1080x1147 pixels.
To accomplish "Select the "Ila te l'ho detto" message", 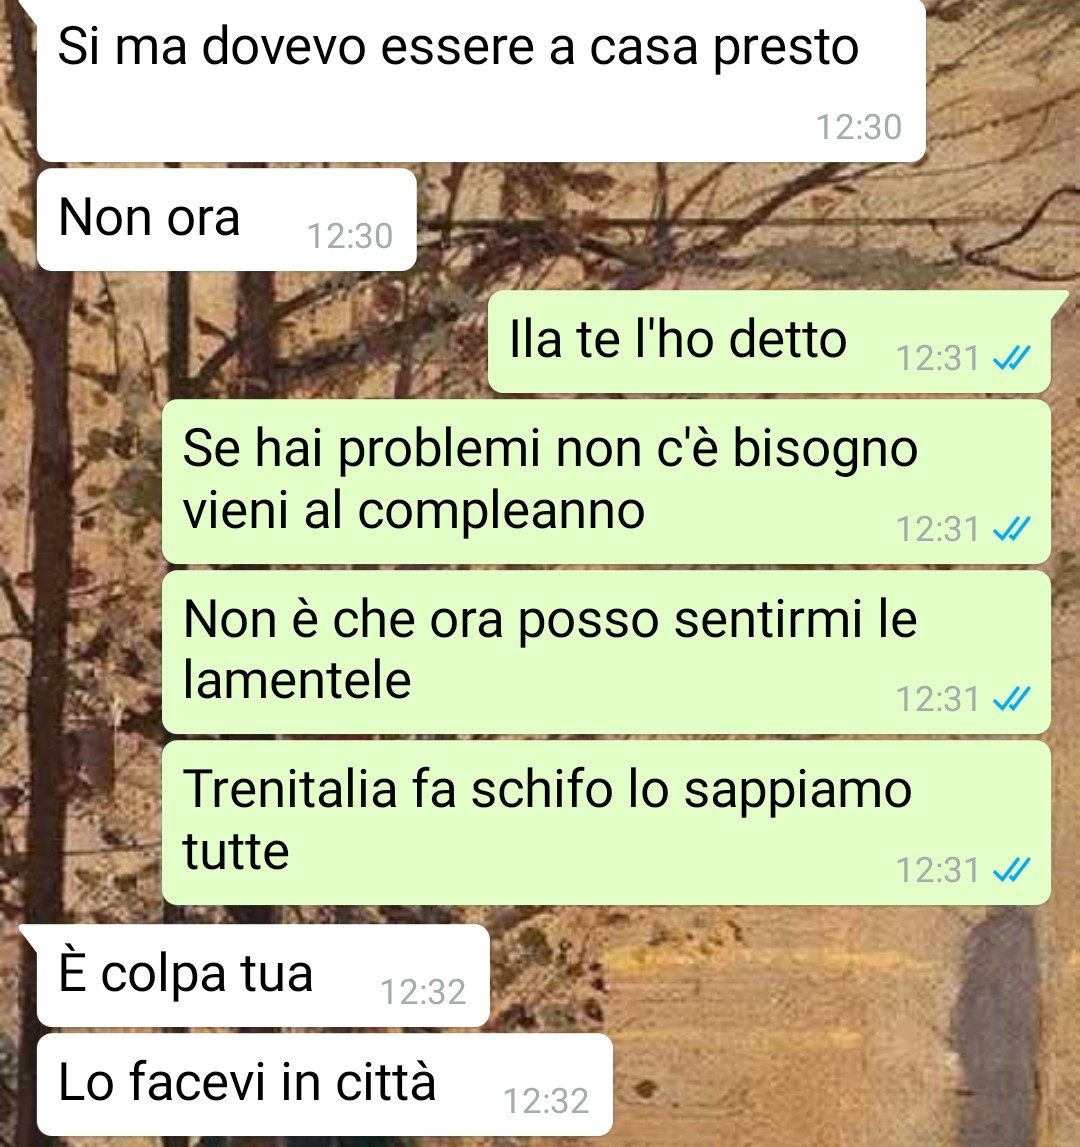I will point(769,342).
